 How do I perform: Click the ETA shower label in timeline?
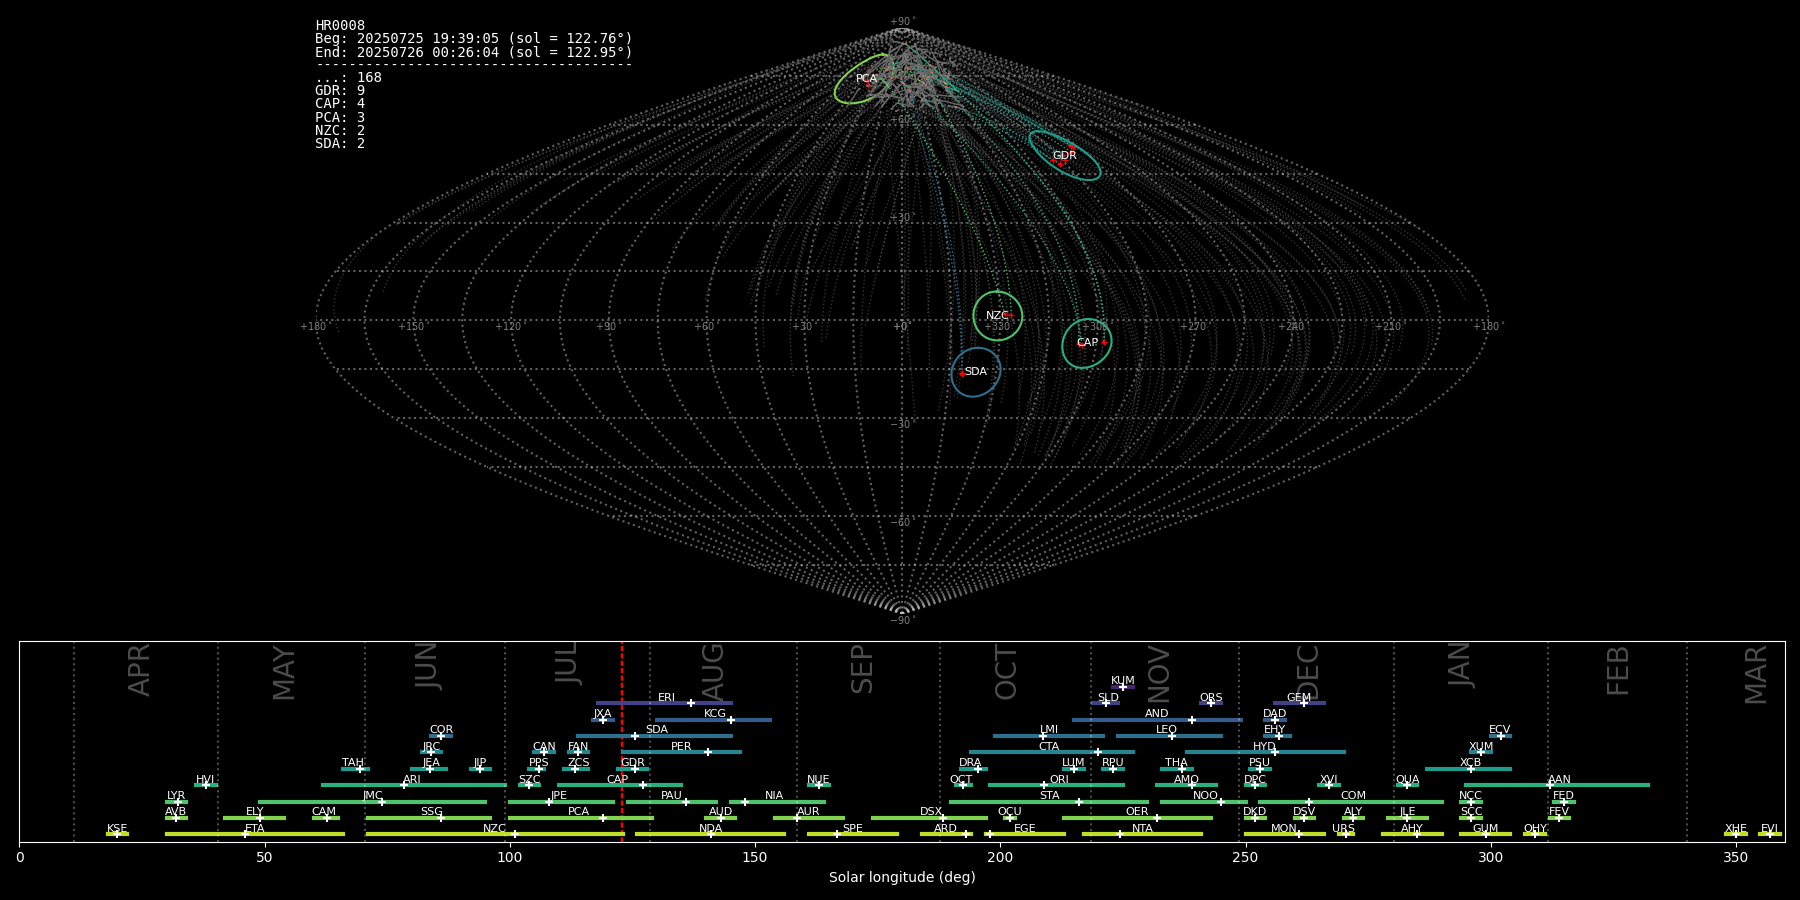point(255,829)
